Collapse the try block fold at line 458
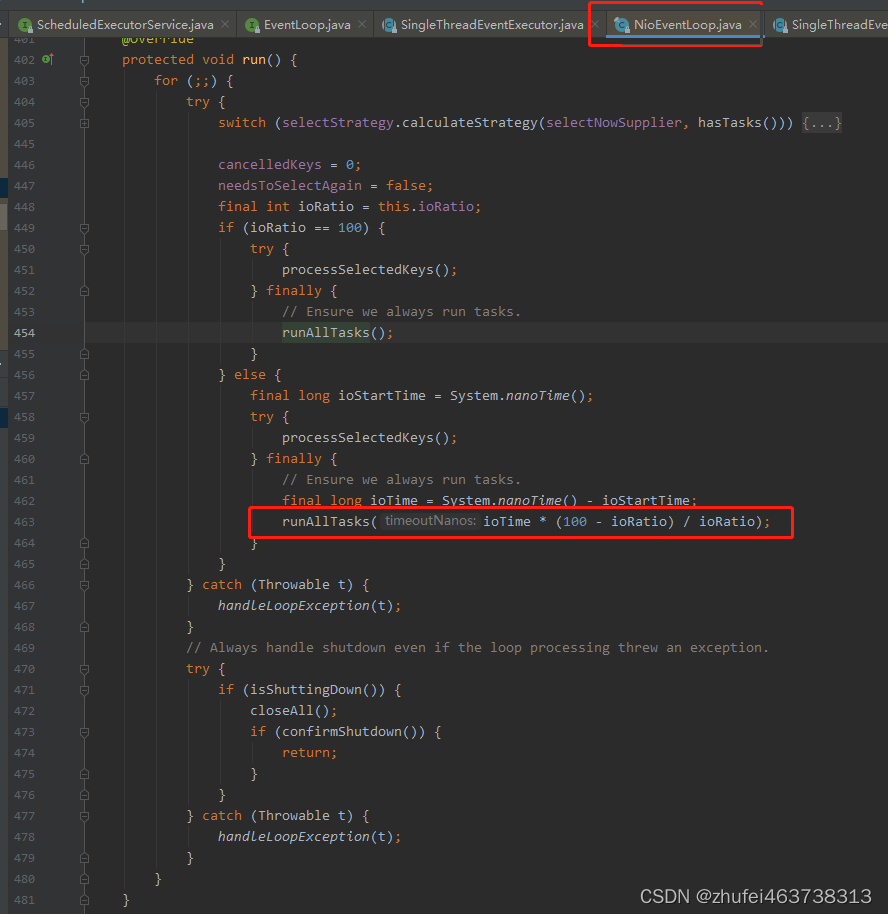Screen dimensions: 888x914 (x=85, y=417)
